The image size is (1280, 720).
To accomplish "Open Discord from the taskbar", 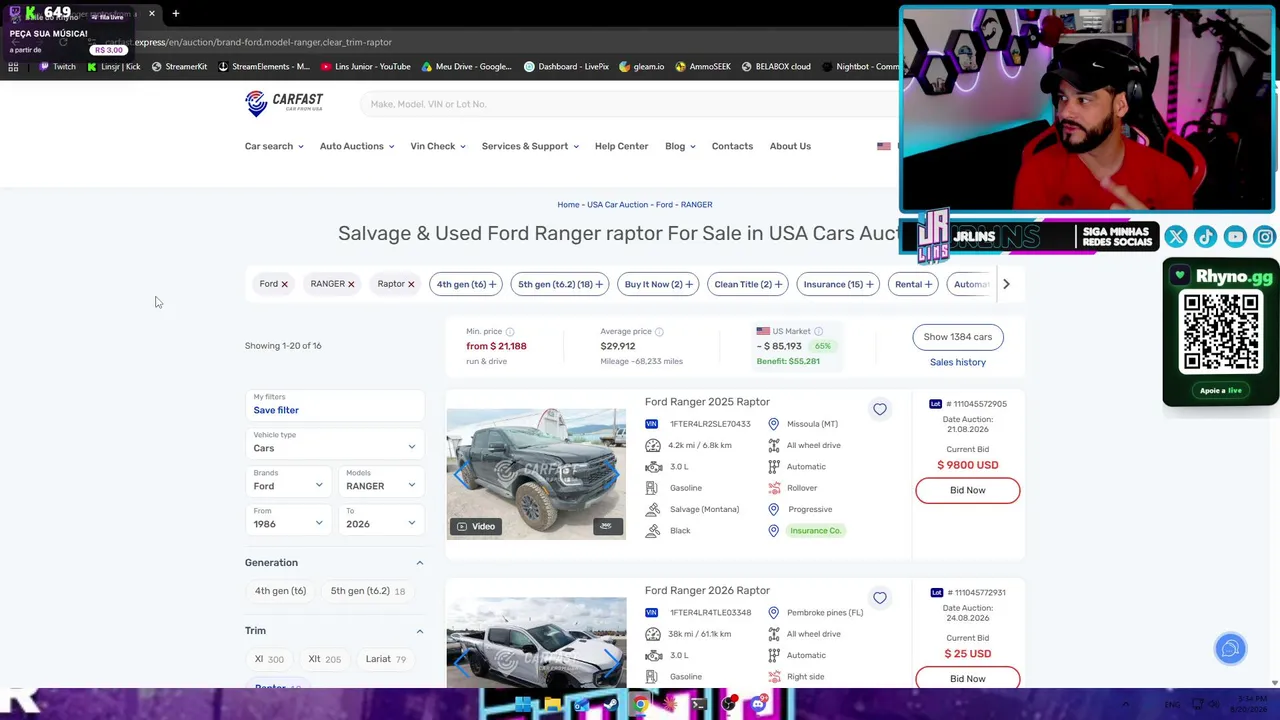I will click(x=758, y=705).
